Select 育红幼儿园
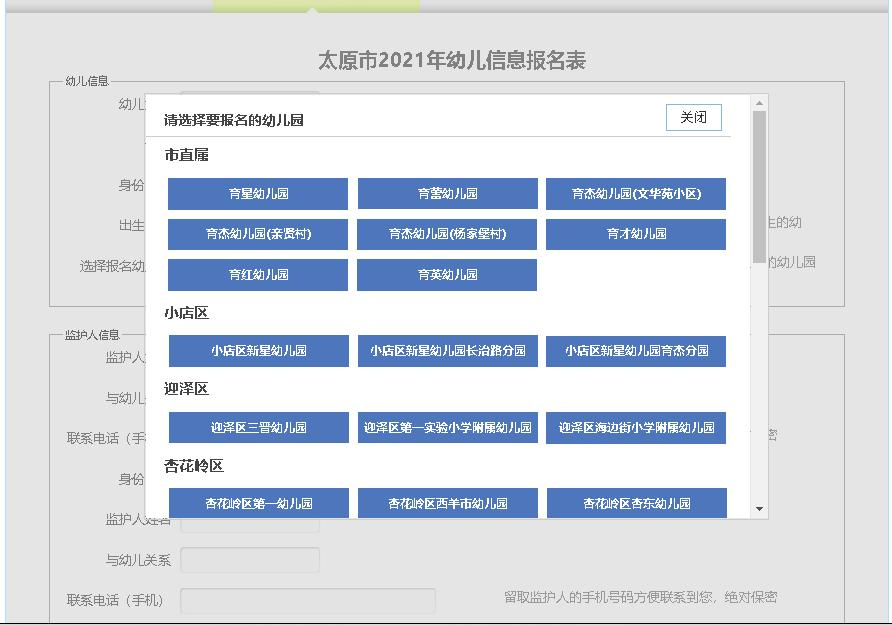 tap(257, 274)
